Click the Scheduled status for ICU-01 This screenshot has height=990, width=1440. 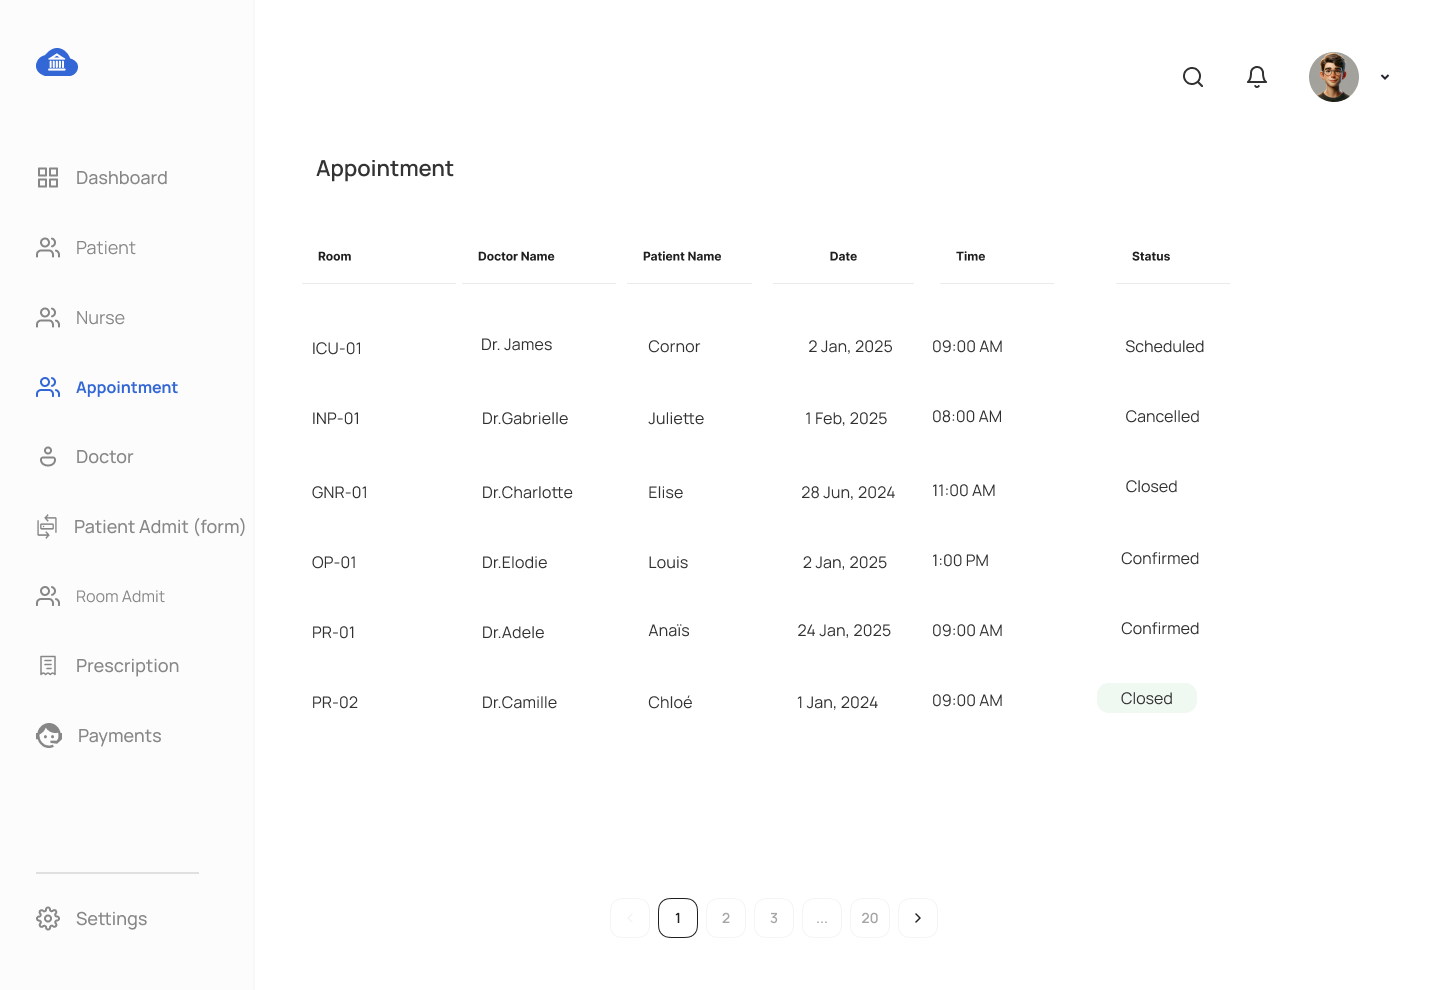tap(1165, 346)
